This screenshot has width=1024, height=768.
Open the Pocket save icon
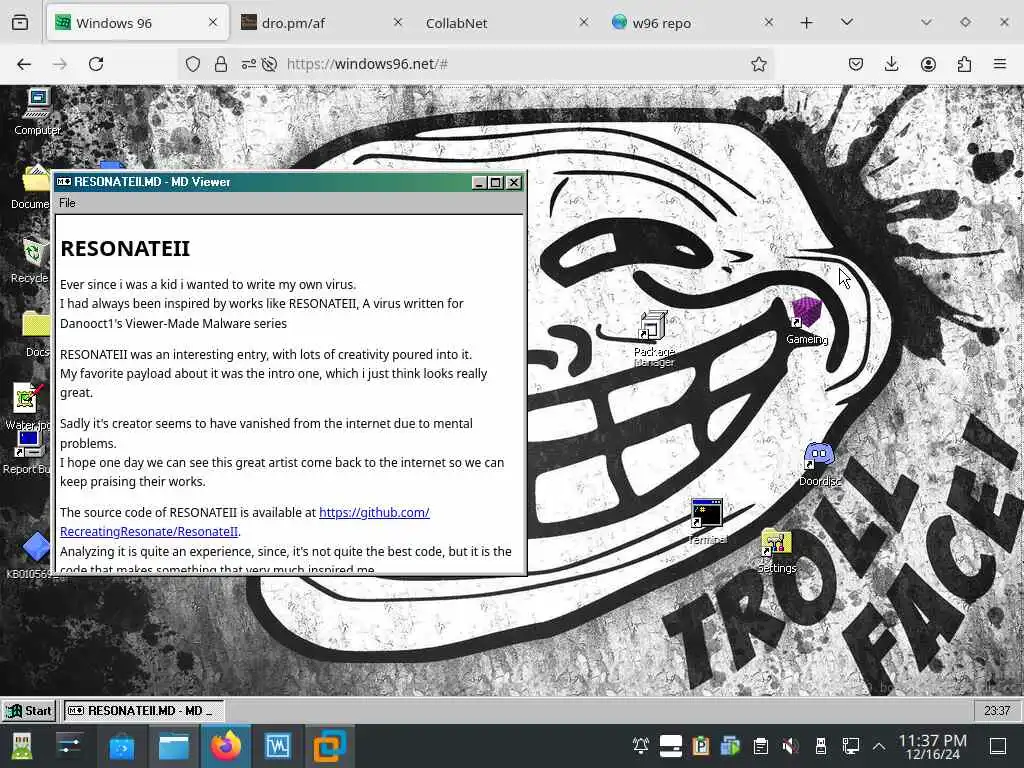click(856, 64)
